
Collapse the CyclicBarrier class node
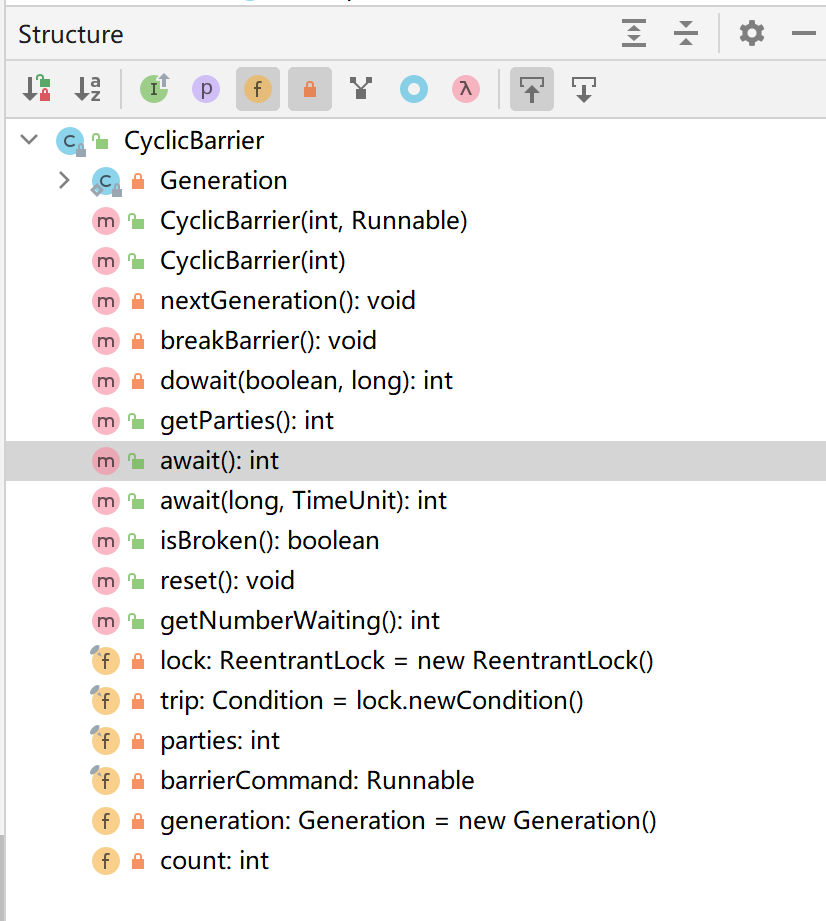point(29,140)
